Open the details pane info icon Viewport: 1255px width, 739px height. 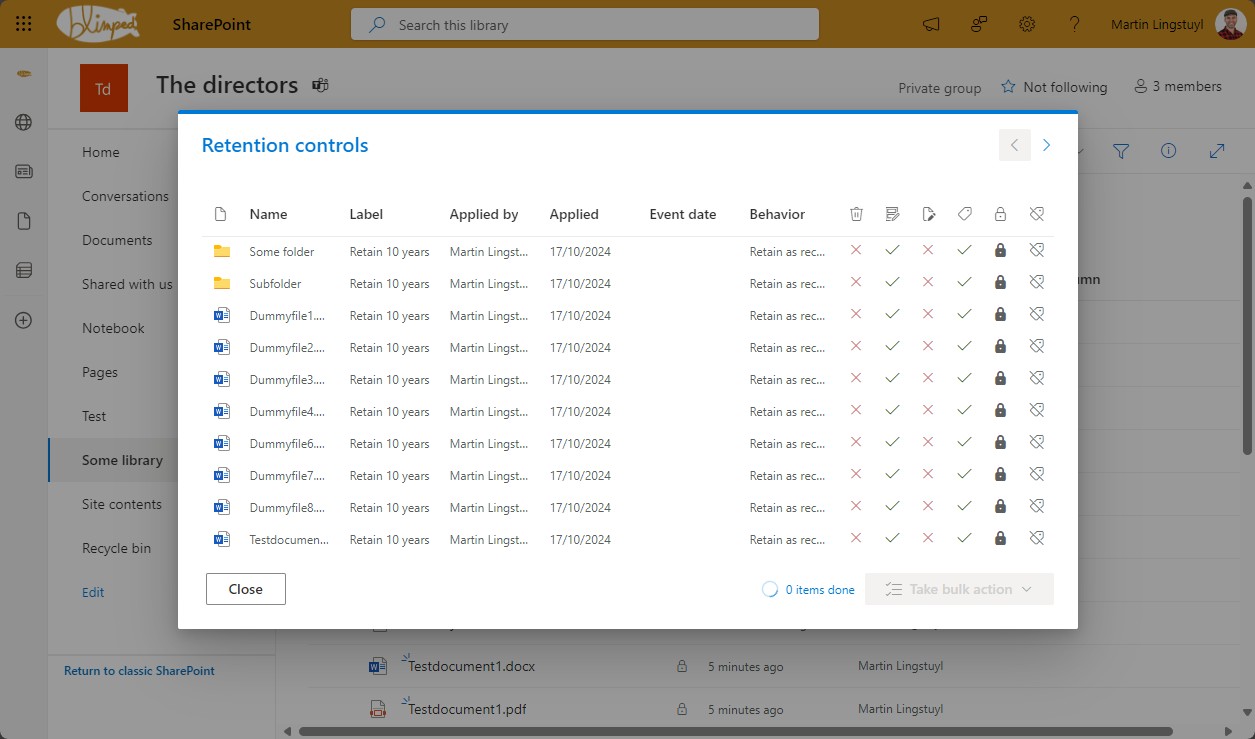(x=1169, y=151)
